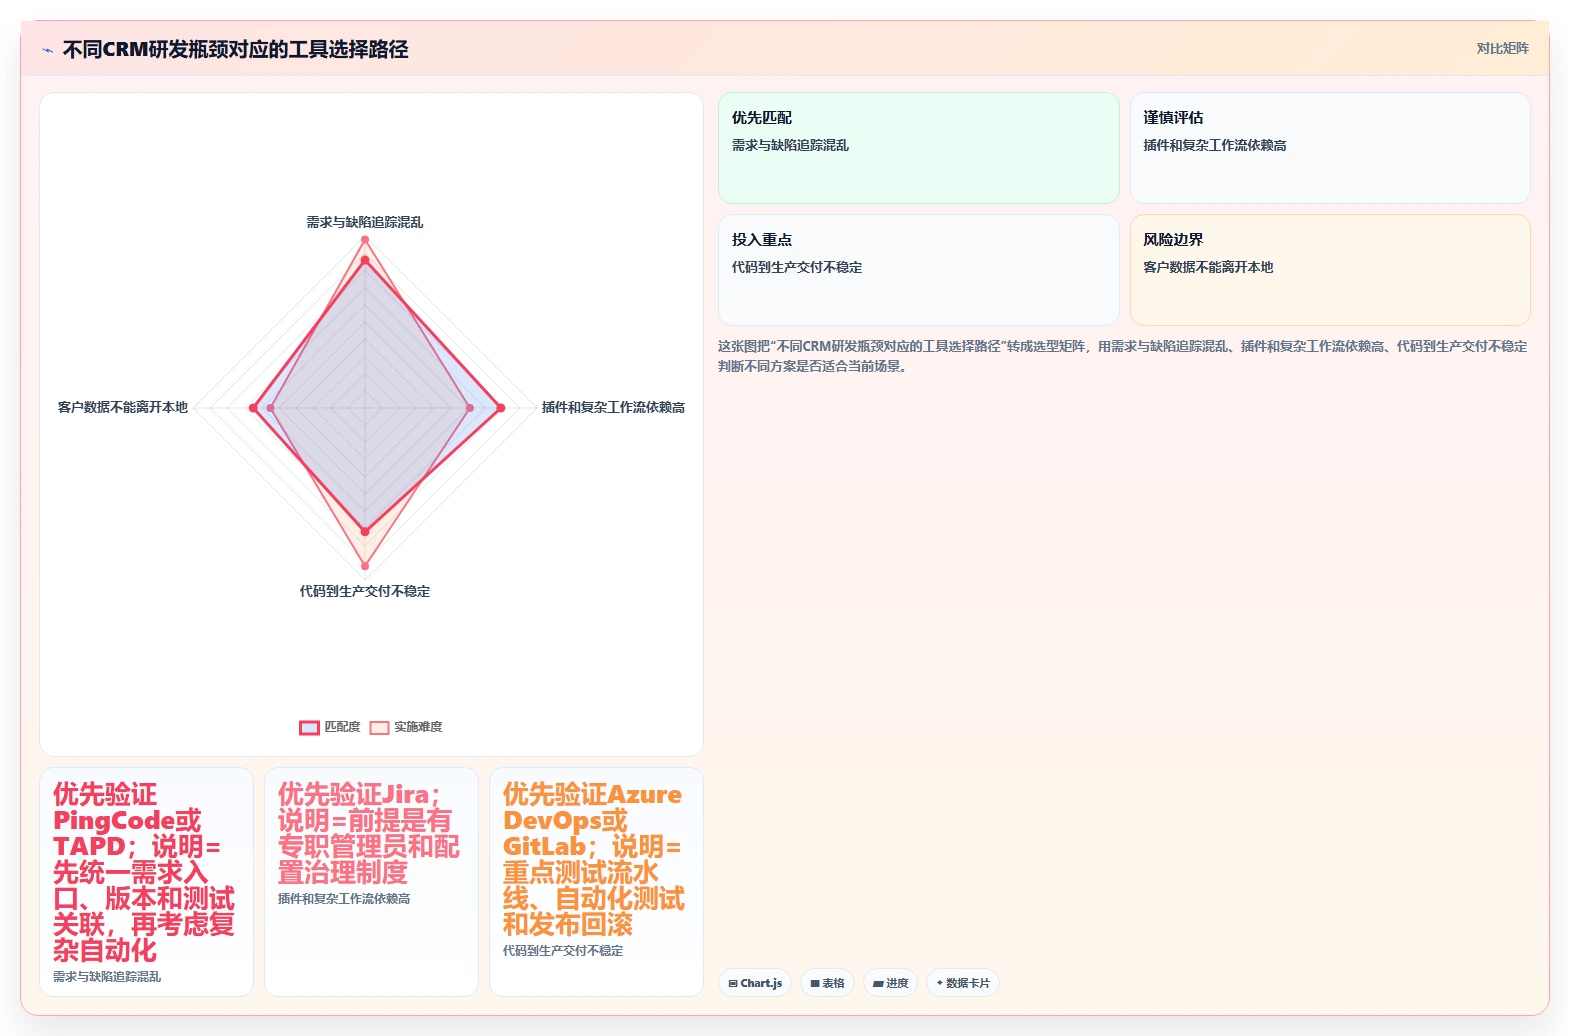Click the Chart.js tag chip
This screenshot has height=1036, width=1570.
point(755,983)
